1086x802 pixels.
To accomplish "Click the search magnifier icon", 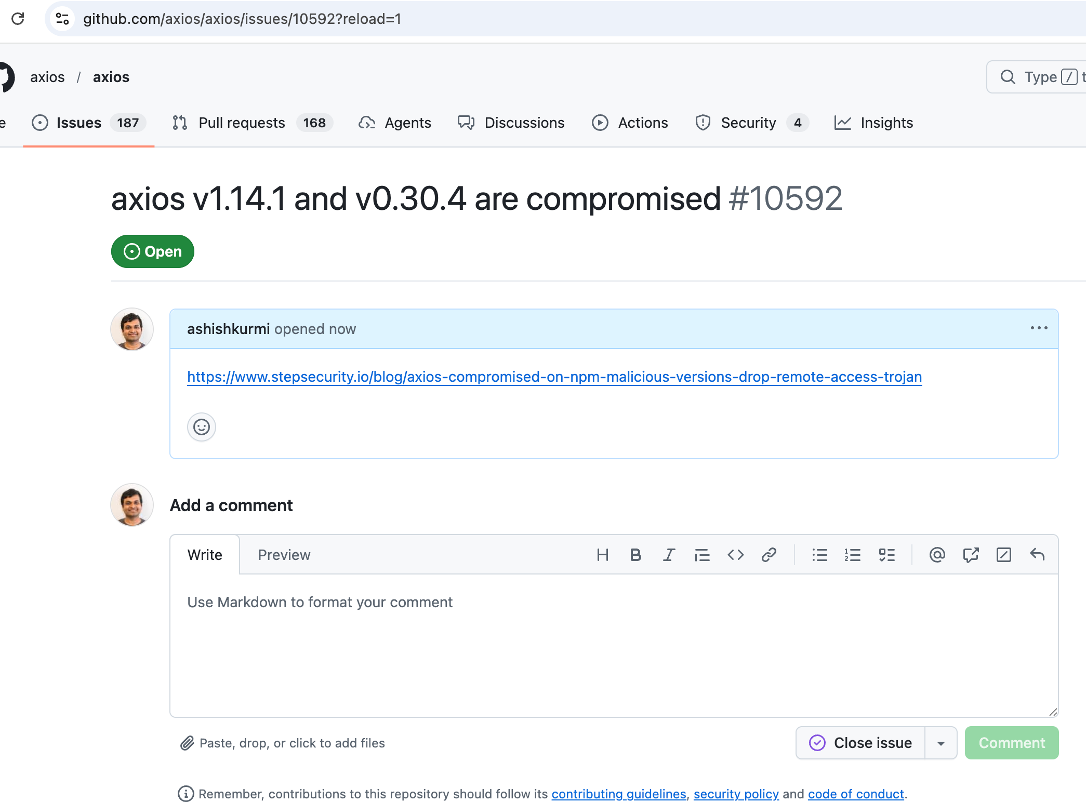I will pos(1008,77).
